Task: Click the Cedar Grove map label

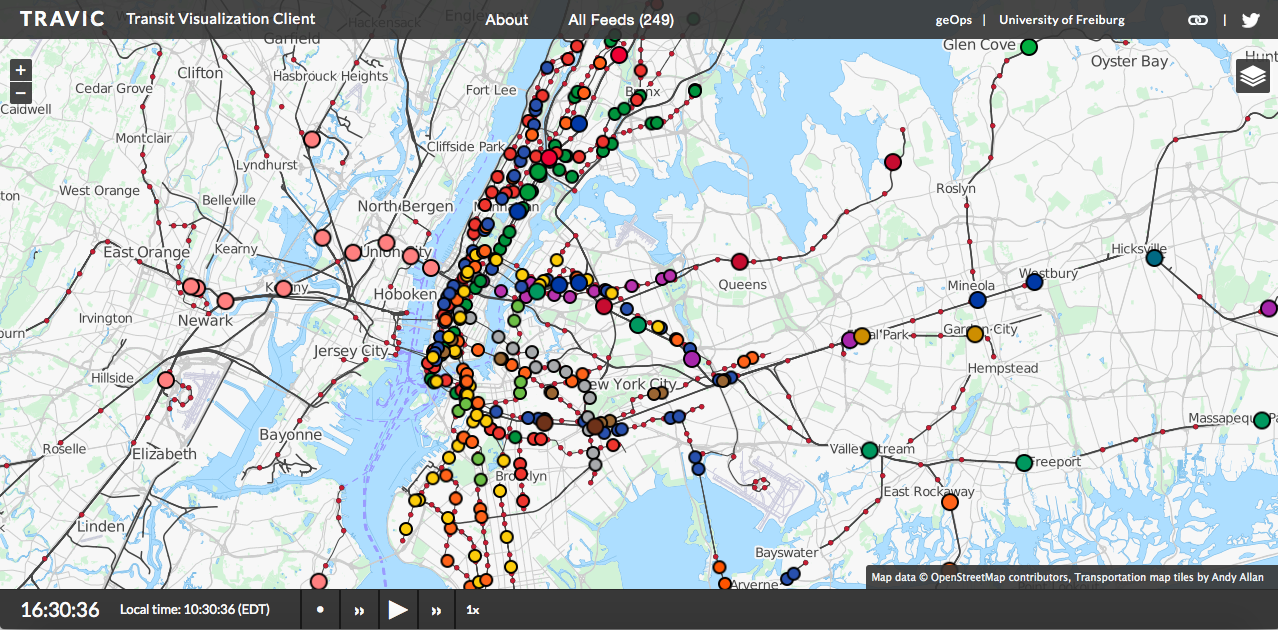Action: (114, 88)
